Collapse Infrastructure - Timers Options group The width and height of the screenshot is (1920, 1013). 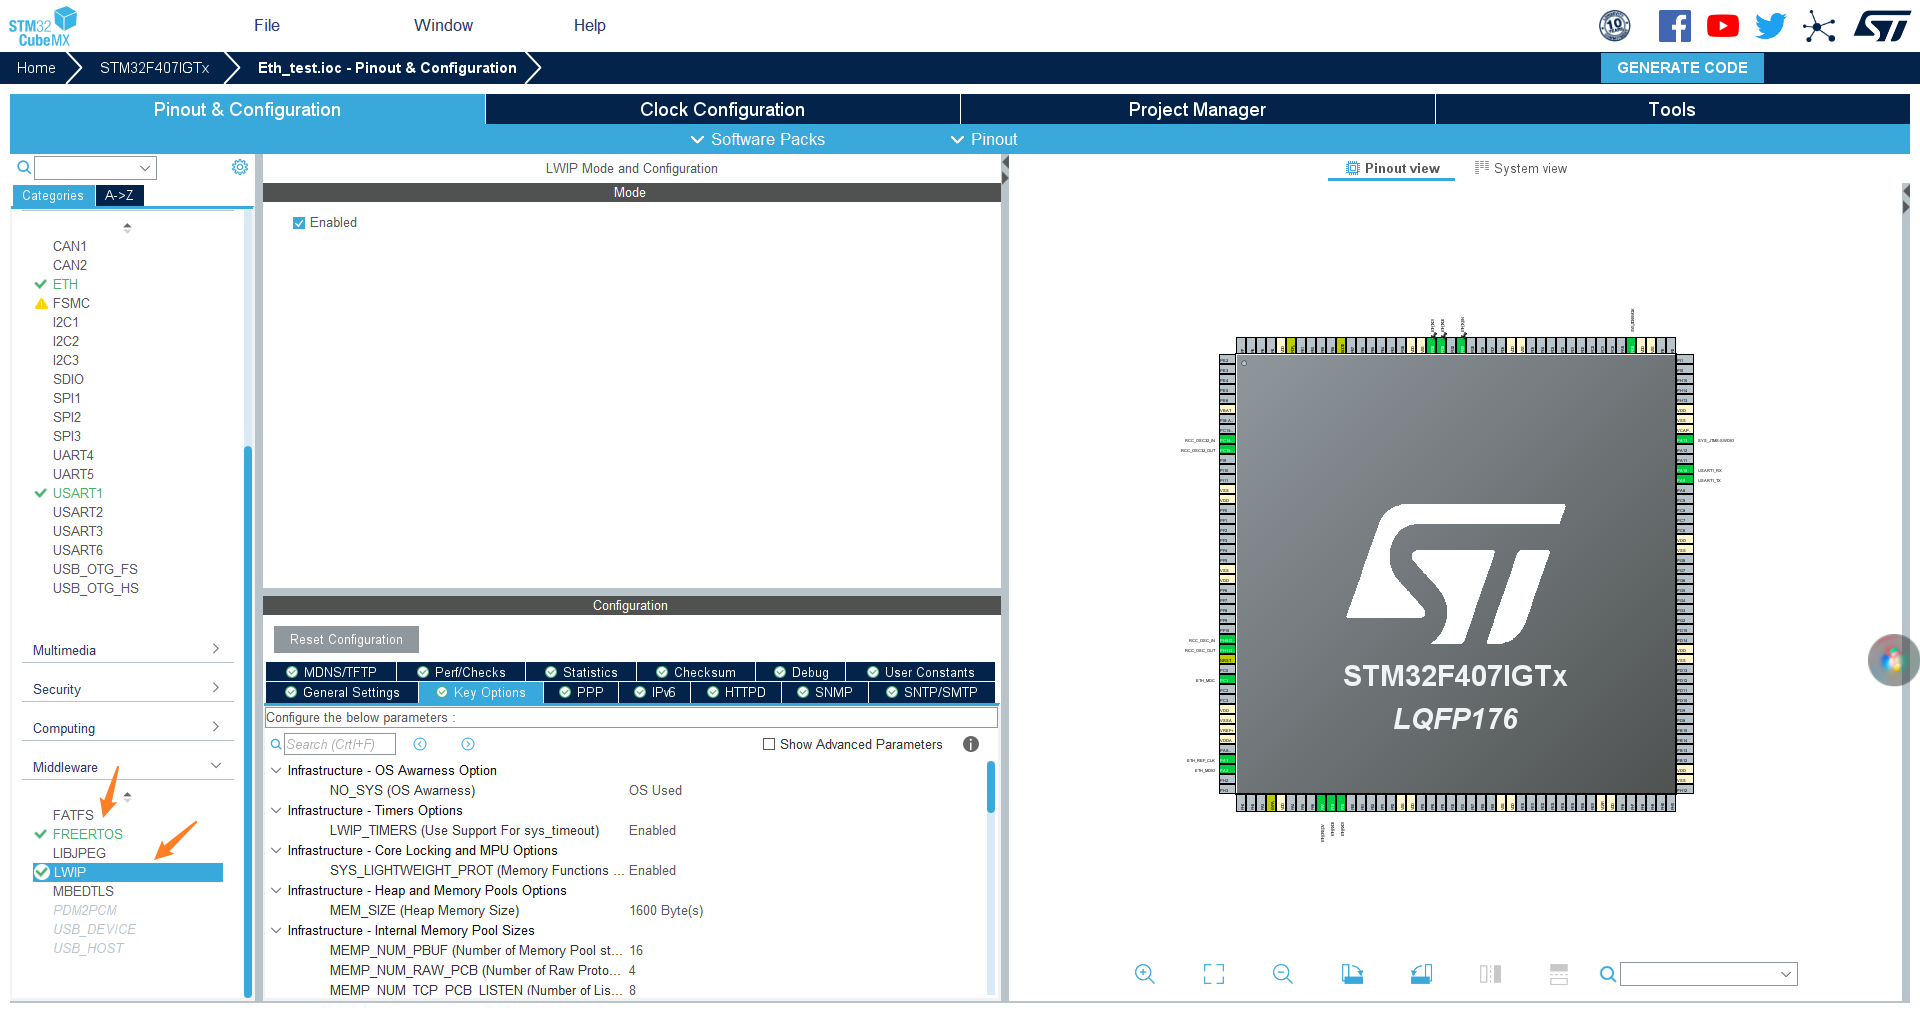276,810
